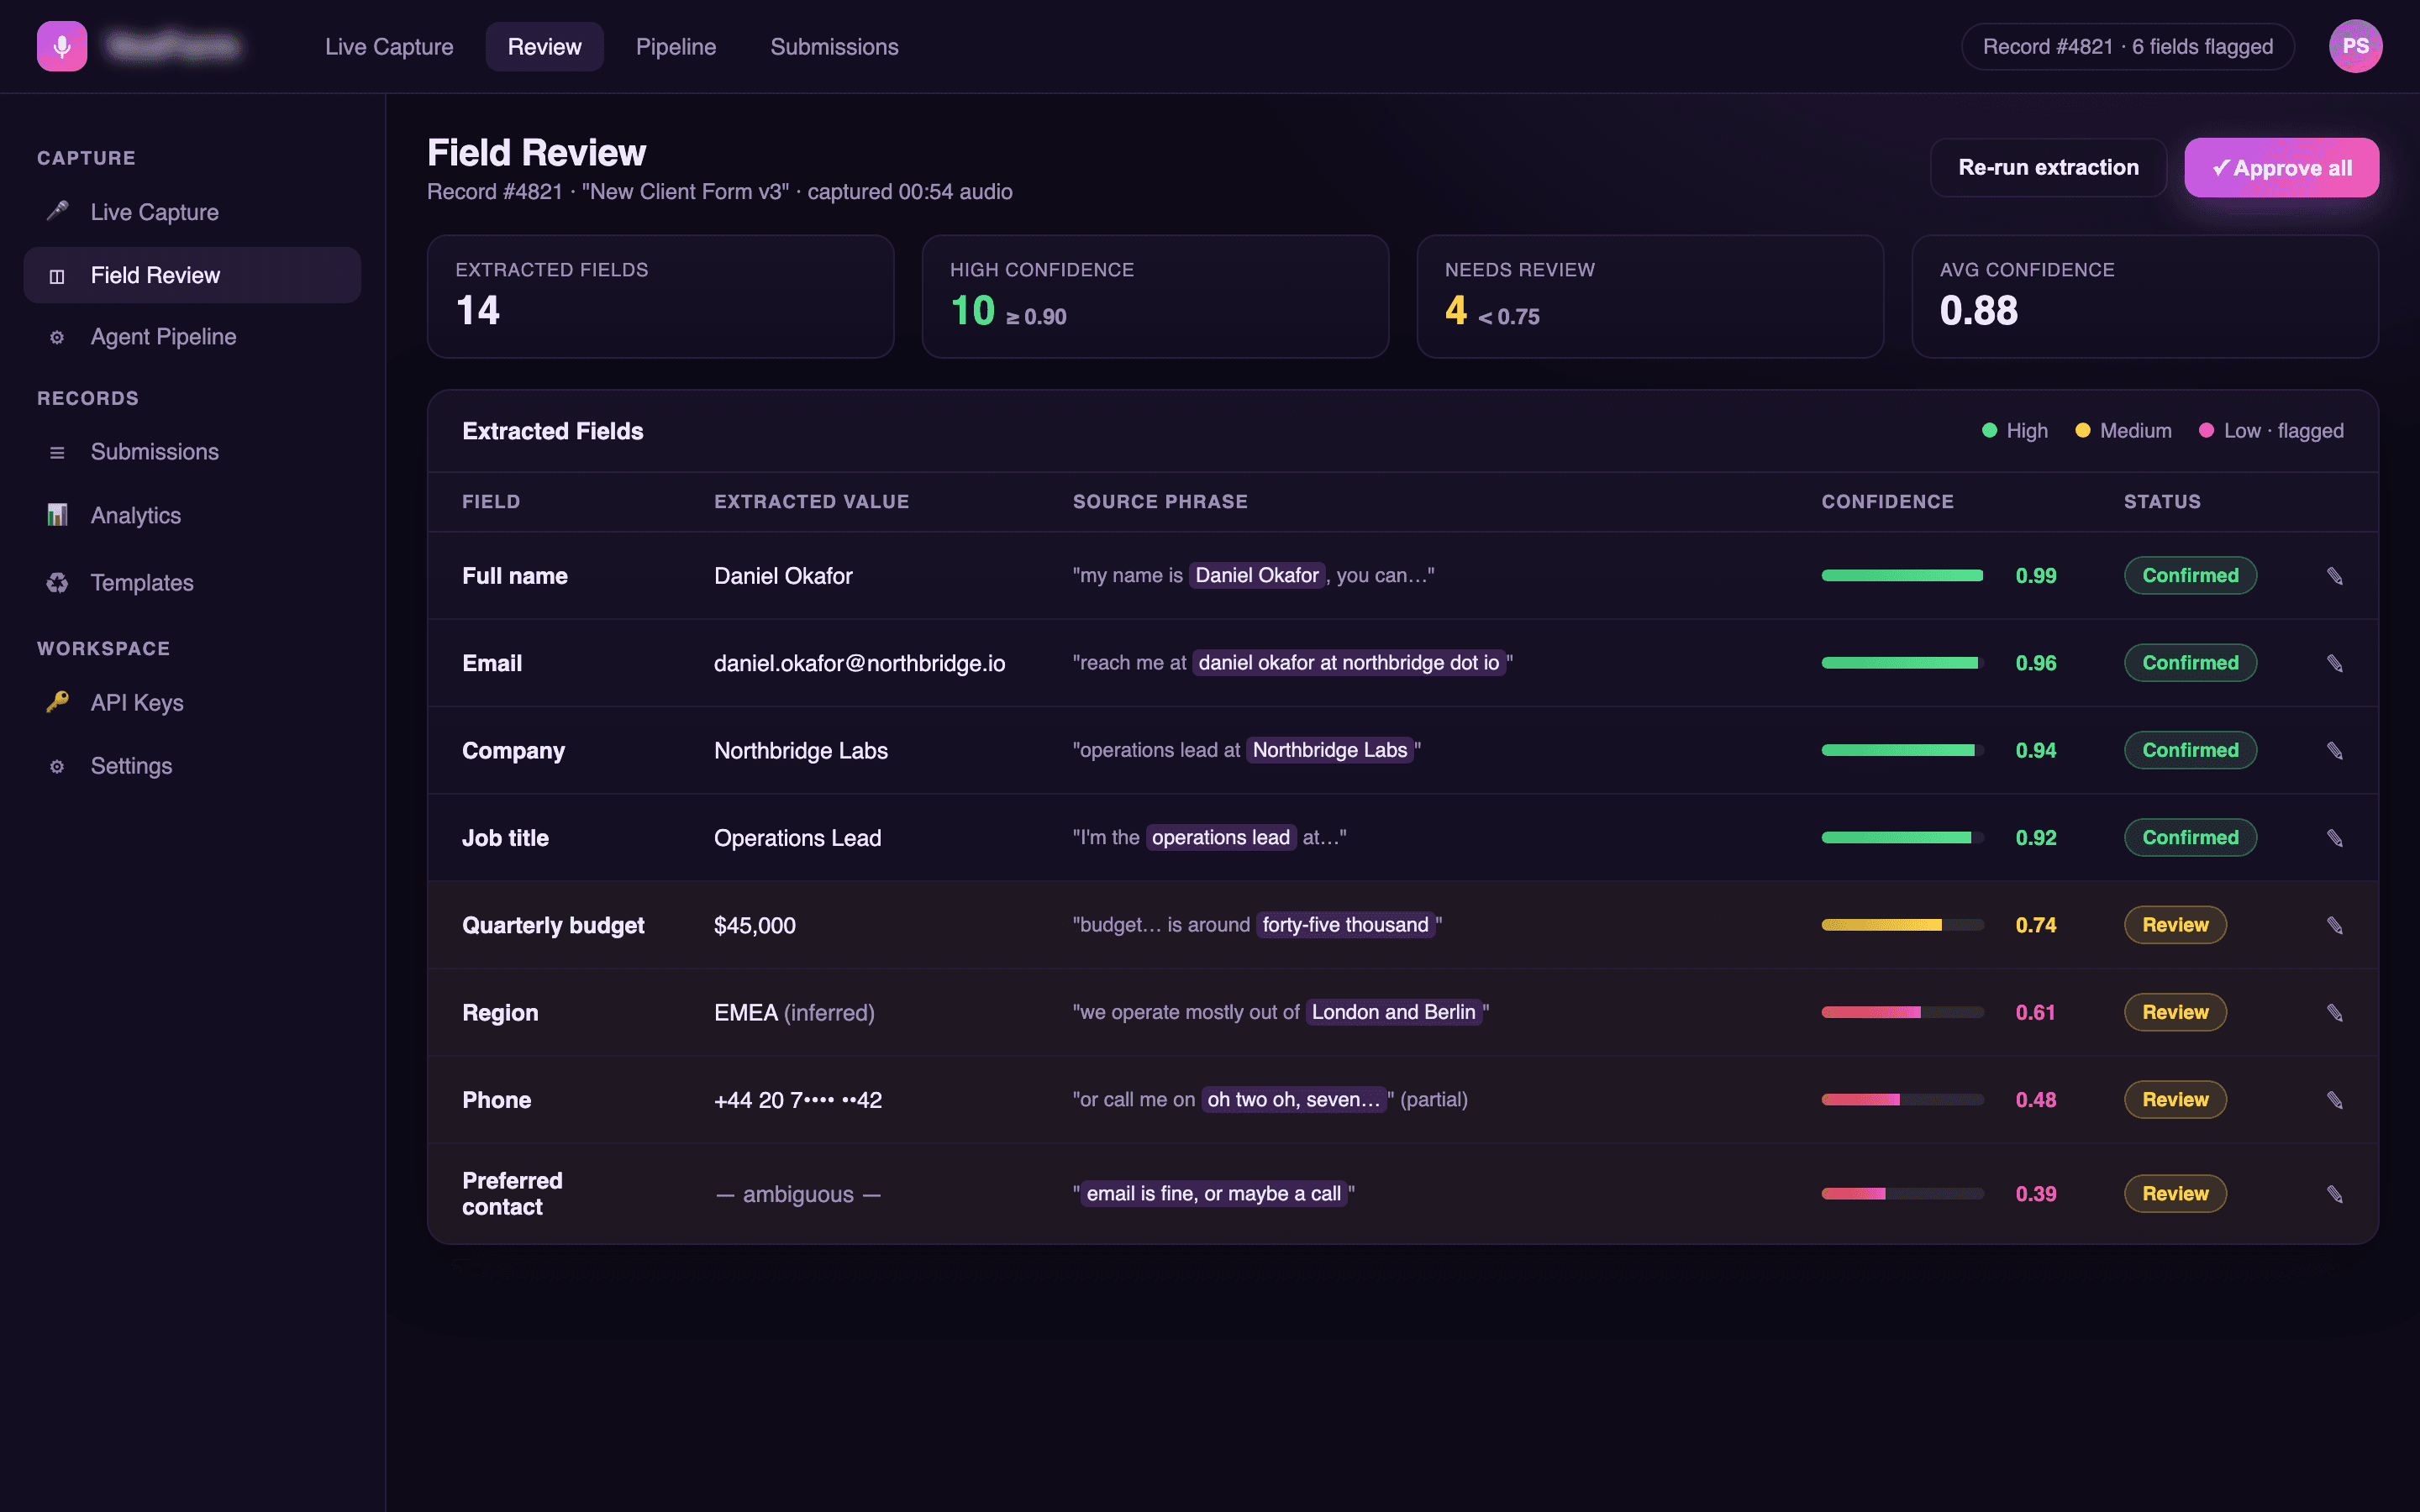Click pencil icon for Preferred contact row
The image size is (2420, 1512).
coord(2334,1194)
